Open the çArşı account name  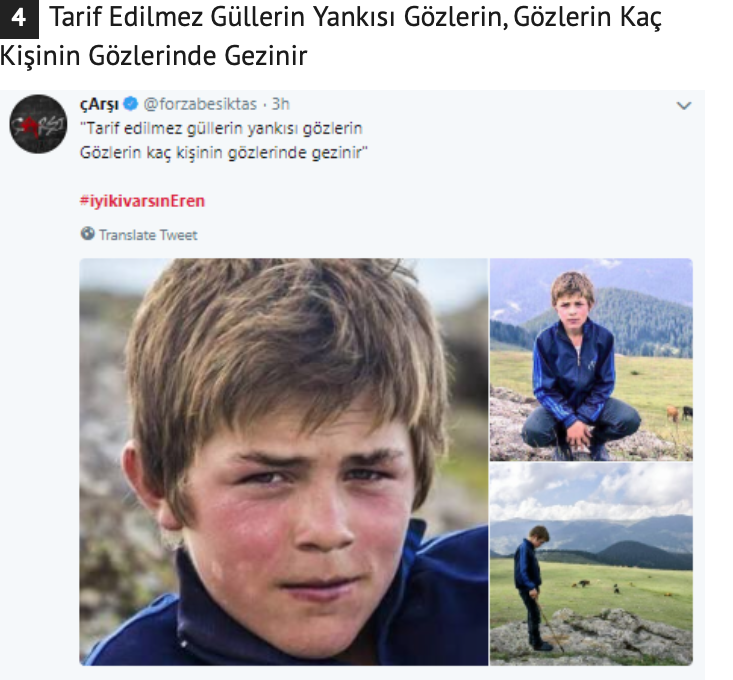click(99, 104)
